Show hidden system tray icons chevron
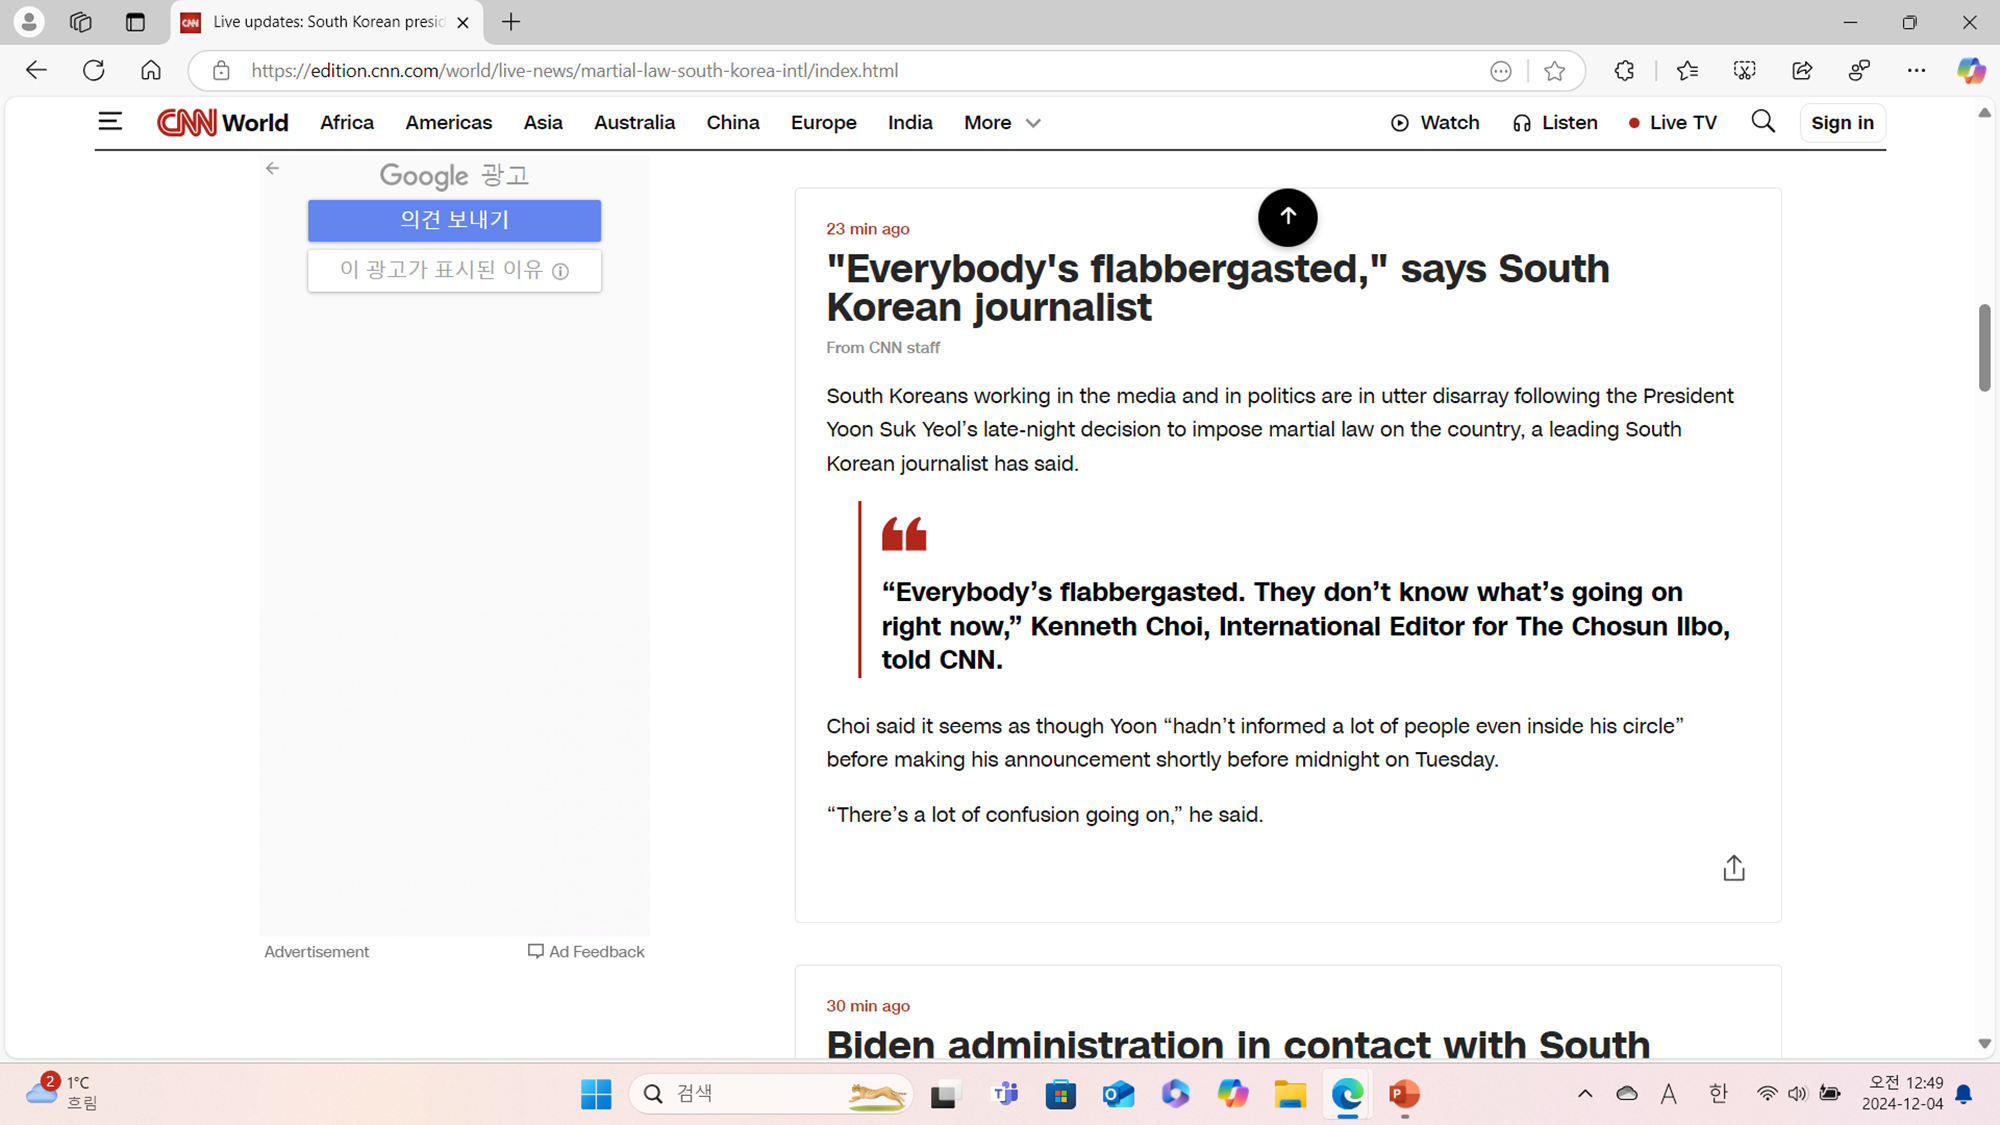Viewport: 2000px width, 1125px height. pyautogui.click(x=1585, y=1094)
